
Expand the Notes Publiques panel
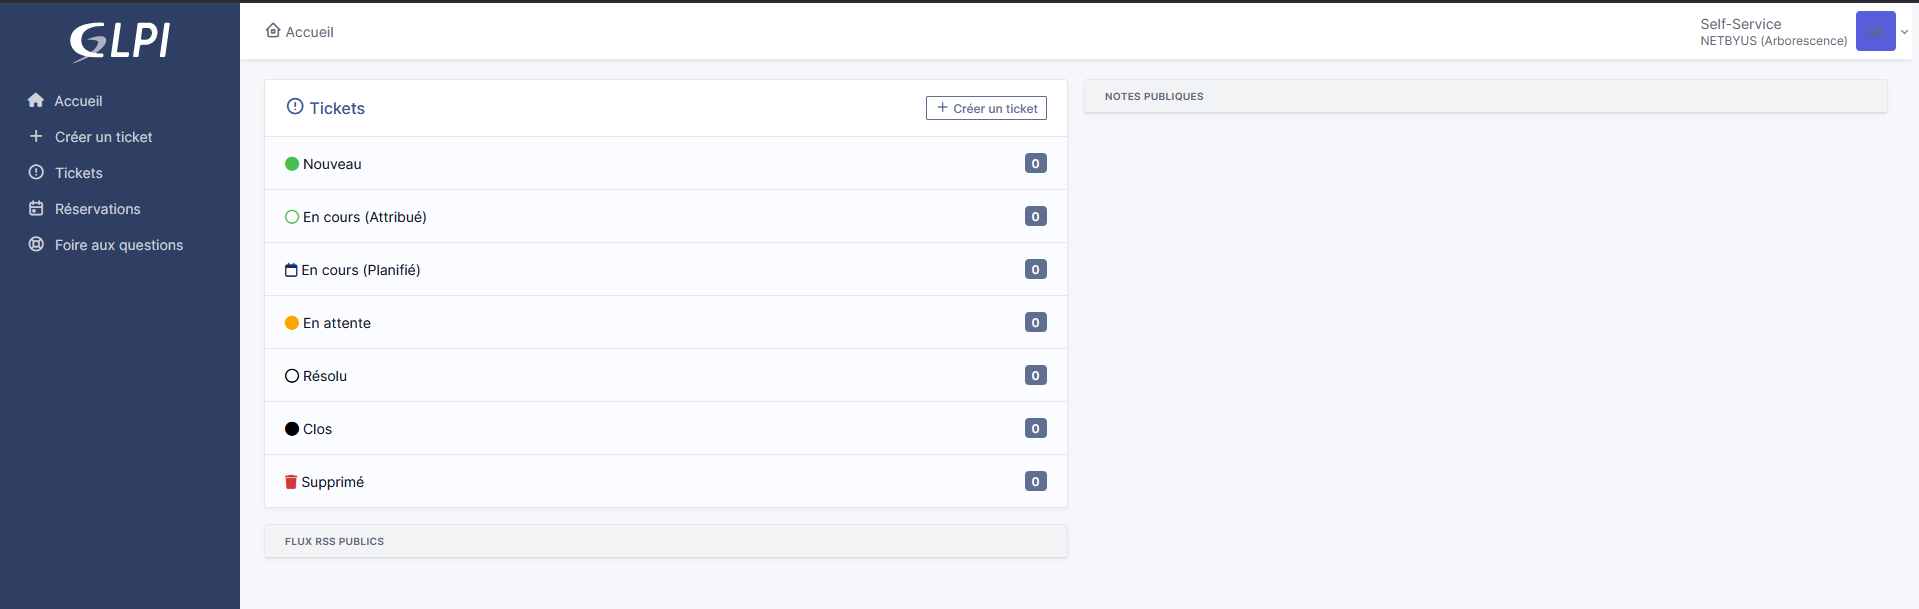[1153, 96]
